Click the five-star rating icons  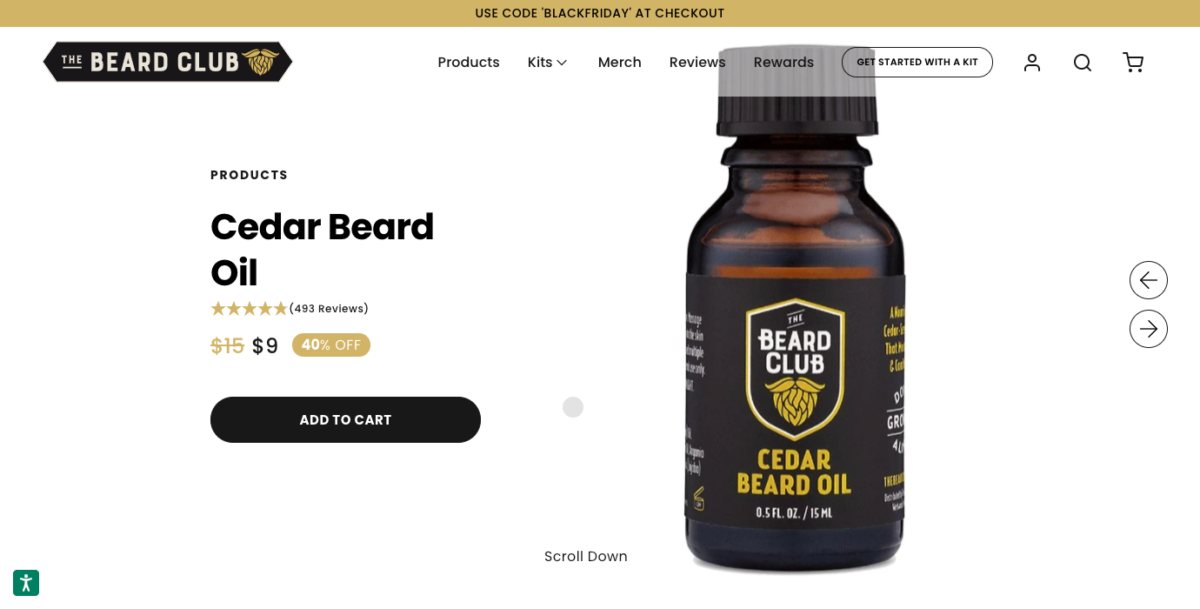[x=249, y=309]
